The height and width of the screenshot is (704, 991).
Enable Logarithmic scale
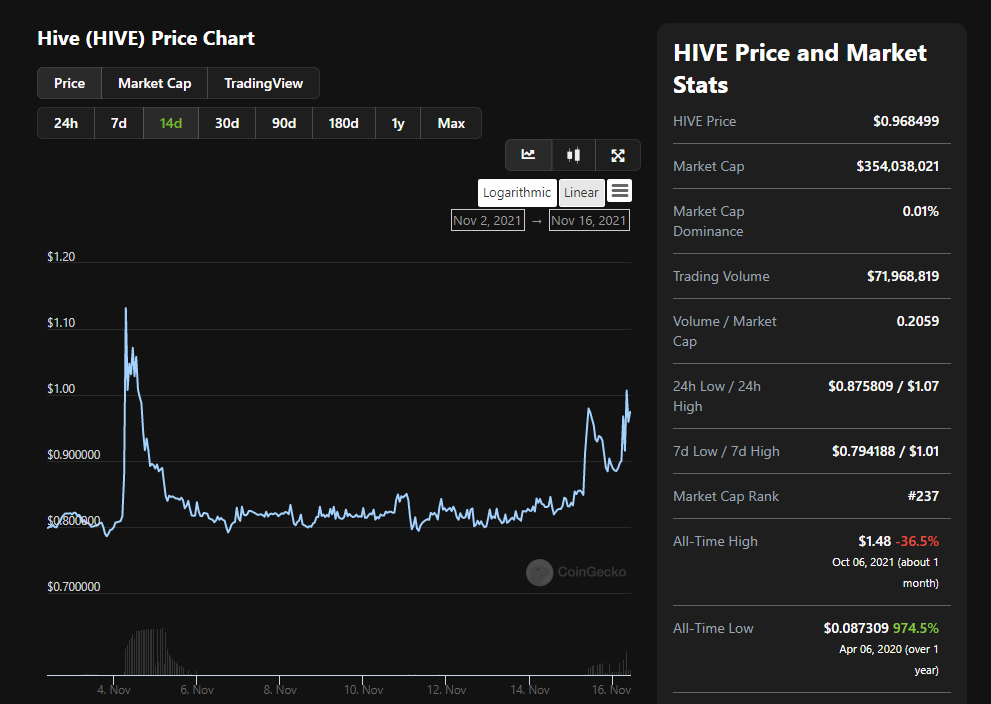517,193
